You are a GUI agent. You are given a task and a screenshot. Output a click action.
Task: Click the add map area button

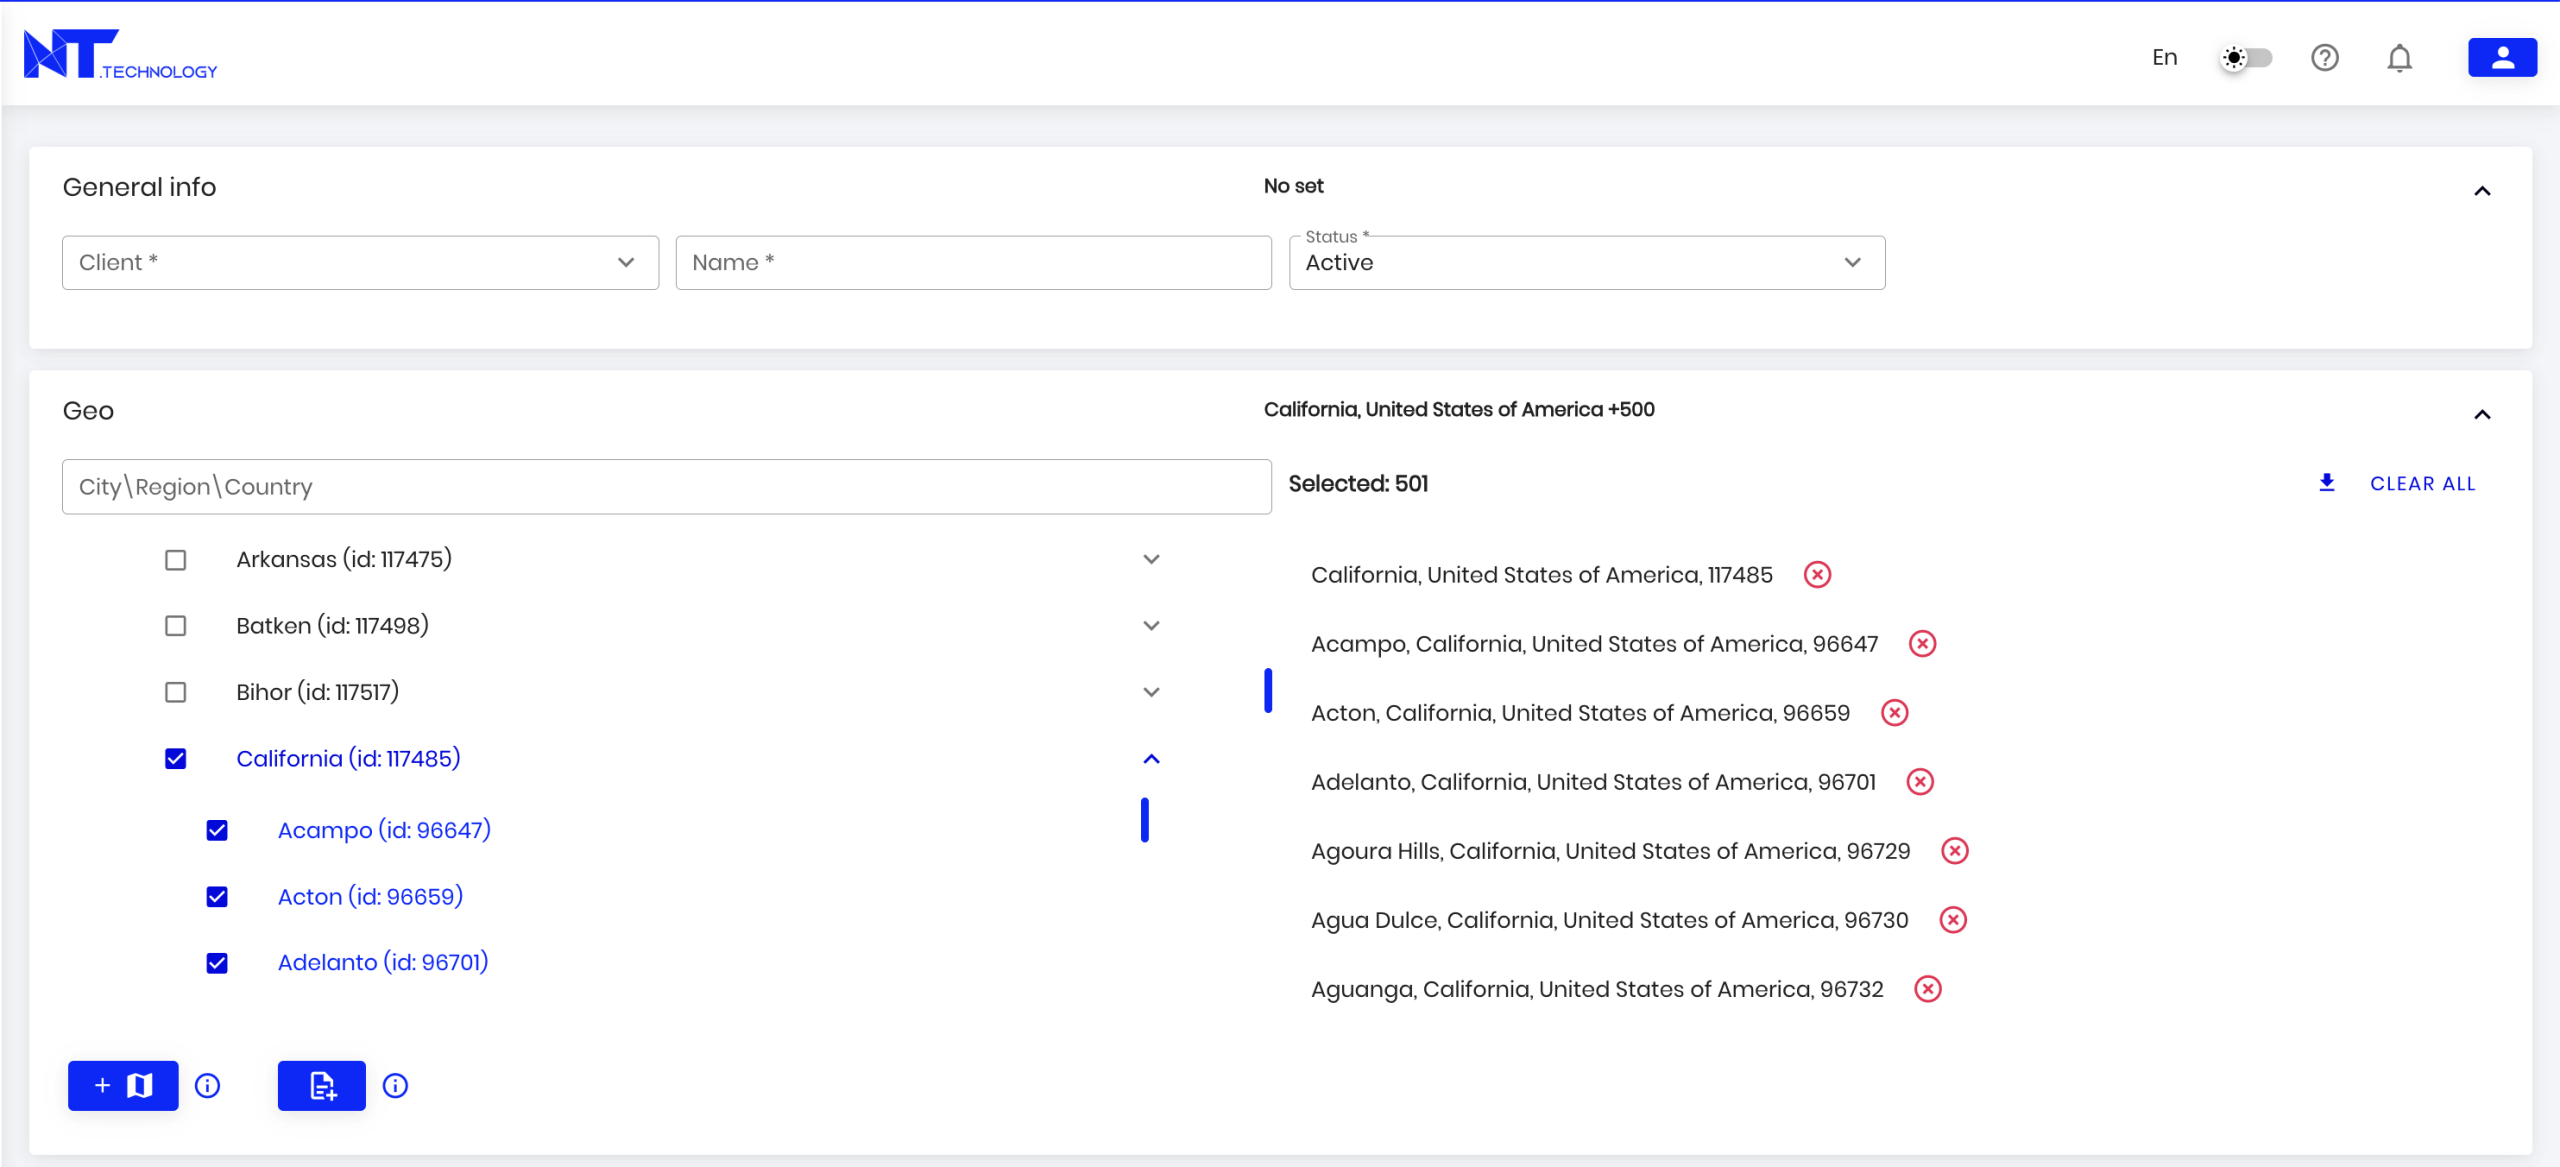[x=123, y=1085]
